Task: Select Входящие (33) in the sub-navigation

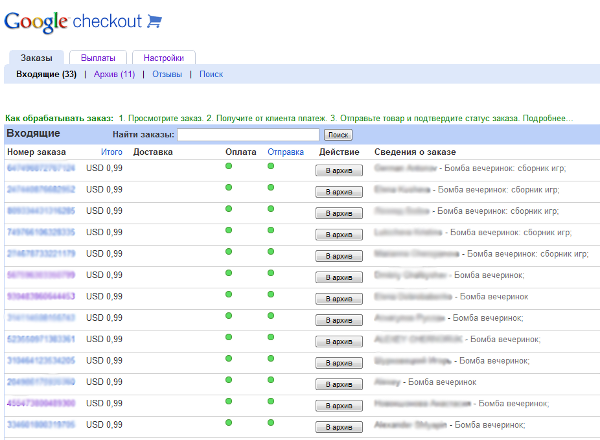Action: tap(46, 74)
